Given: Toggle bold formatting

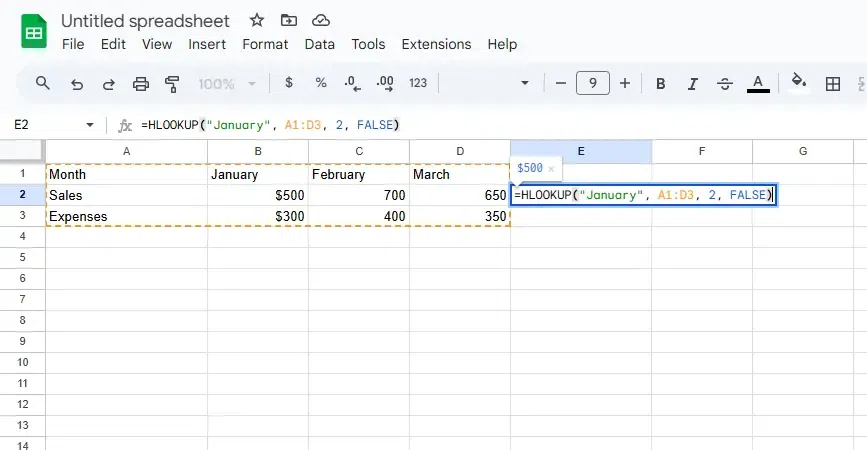Looking at the screenshot, I should (661, 84).
